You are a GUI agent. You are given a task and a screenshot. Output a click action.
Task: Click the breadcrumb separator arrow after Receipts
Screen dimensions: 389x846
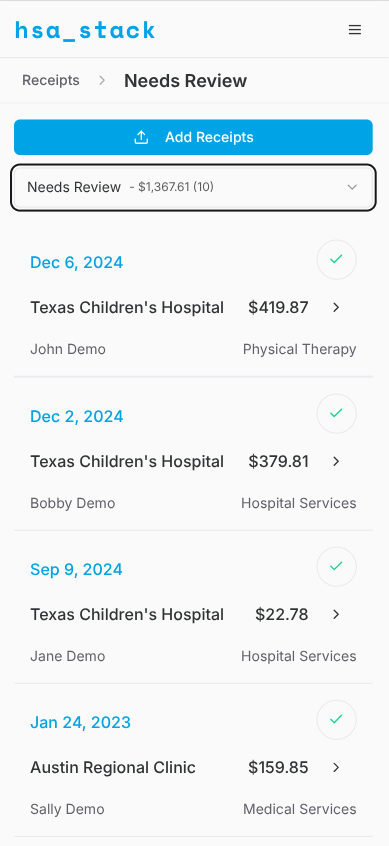click(x=102, y=81)
